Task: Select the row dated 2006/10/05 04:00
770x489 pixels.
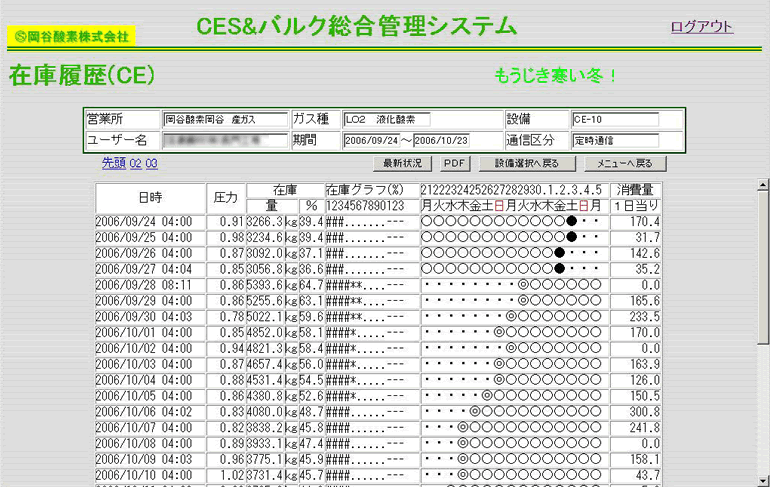Action: coord(378,396)
